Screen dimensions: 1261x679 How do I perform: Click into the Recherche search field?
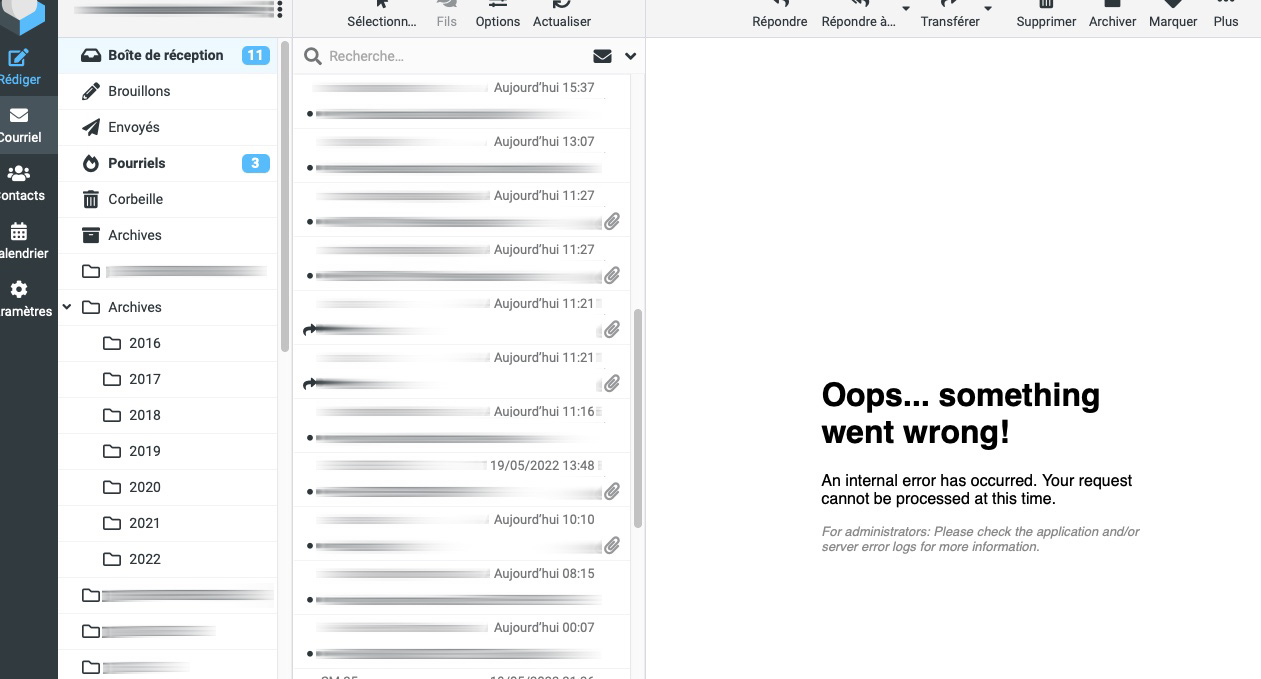point(455,56)
